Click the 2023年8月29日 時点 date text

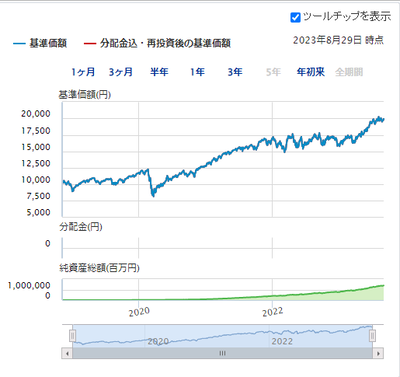pos(338,40)
